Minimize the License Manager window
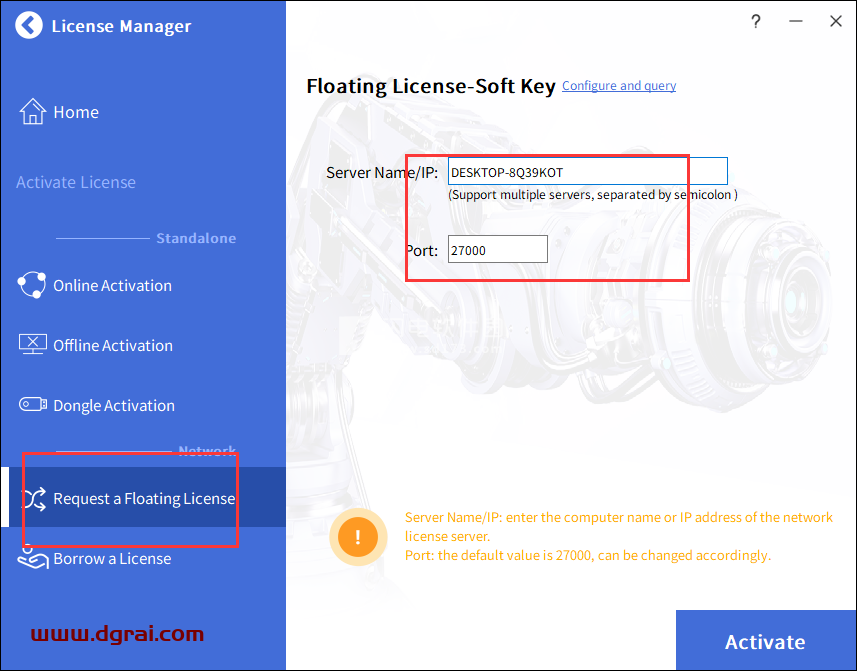The image size is (857, 671). coord(796,21)
